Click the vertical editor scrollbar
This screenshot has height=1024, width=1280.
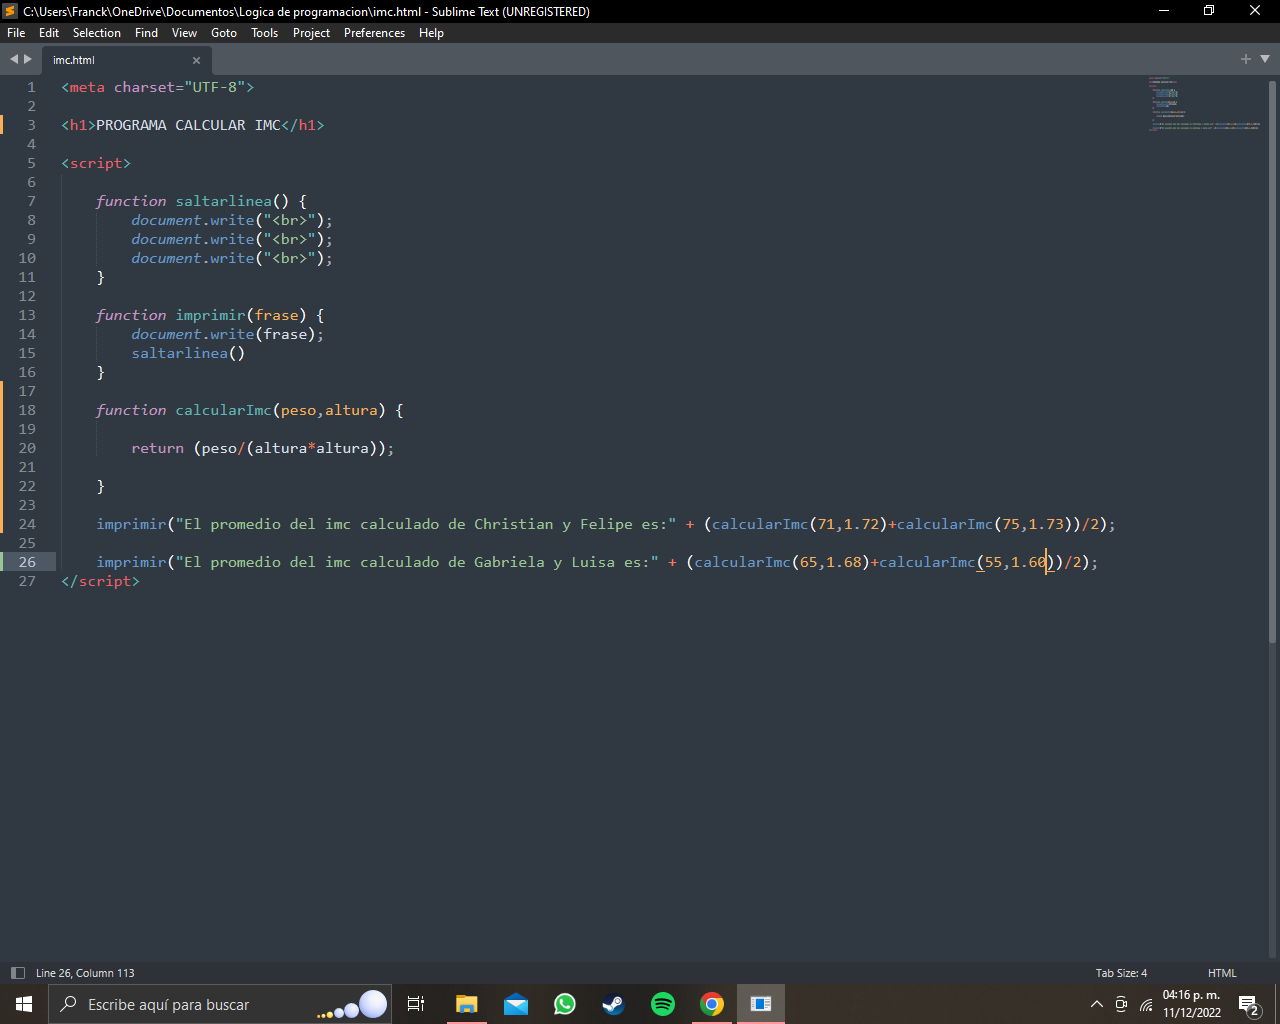click(x=1272, y=360)
